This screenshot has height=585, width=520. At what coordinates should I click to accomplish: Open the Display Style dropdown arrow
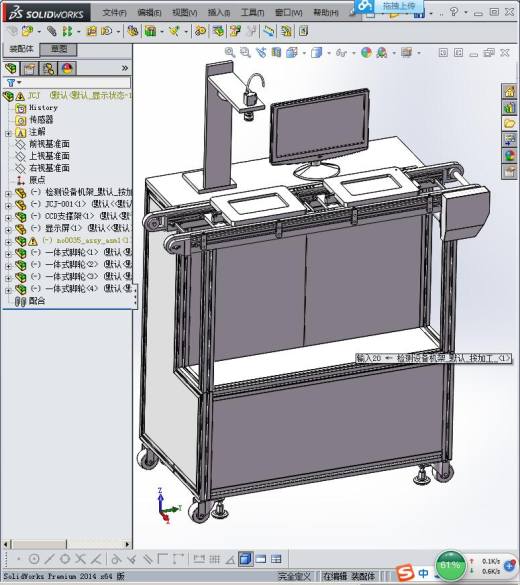(329, 53)
